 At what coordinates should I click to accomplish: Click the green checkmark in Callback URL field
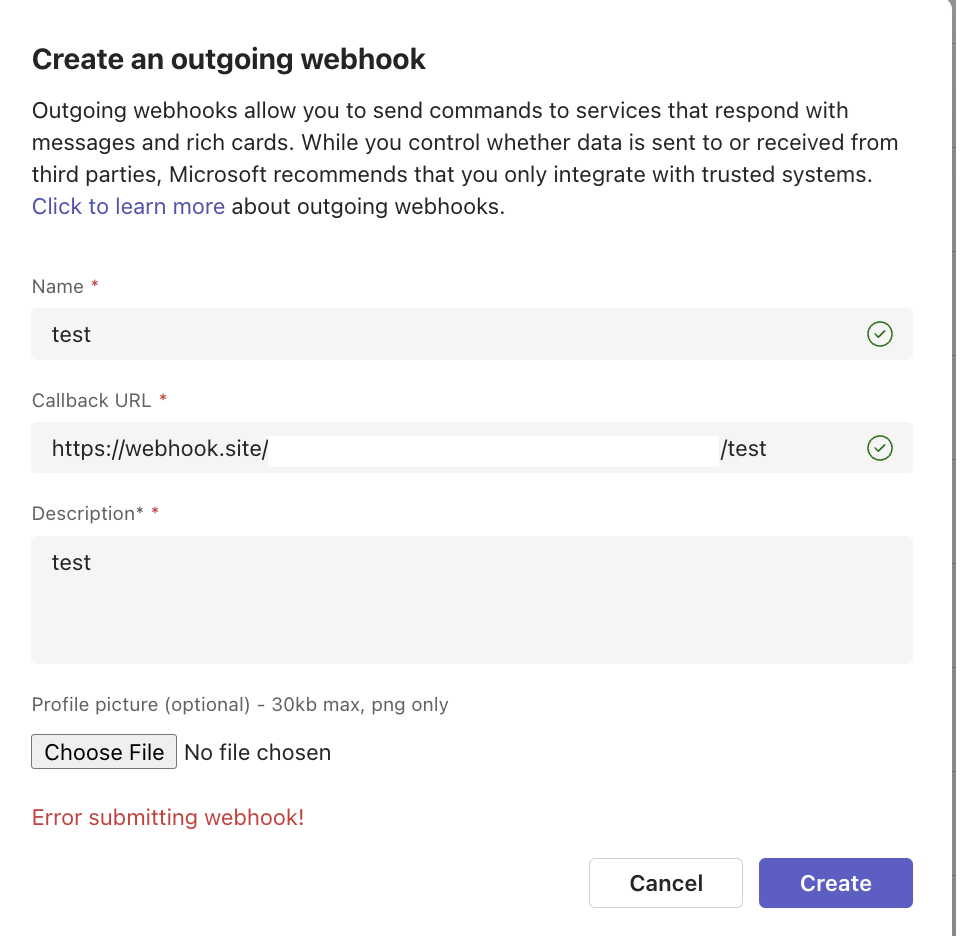click(x=879, y=447)
